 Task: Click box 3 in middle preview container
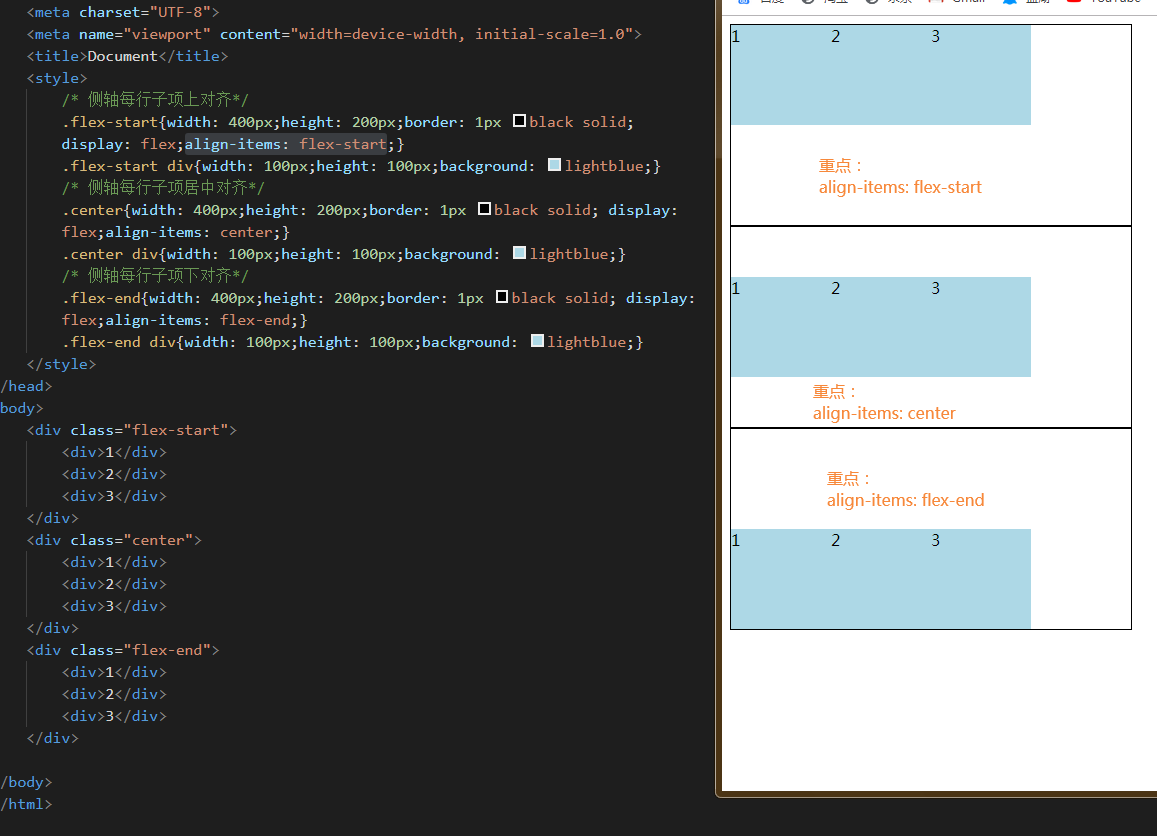pos(981,327)
